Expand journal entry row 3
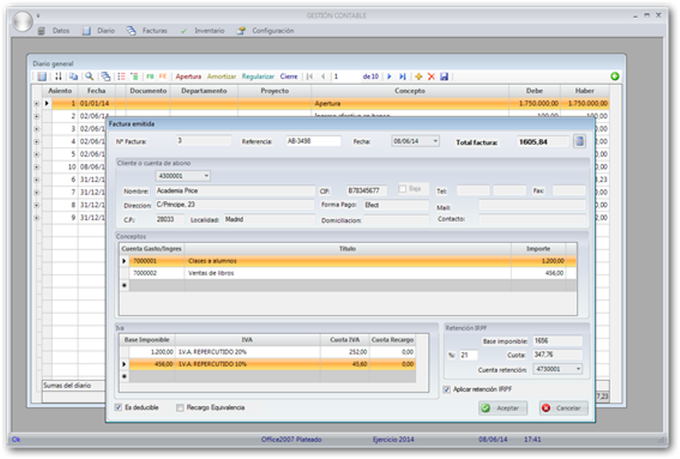Screen dimensions: 680x459 click(x=36, y=129)
